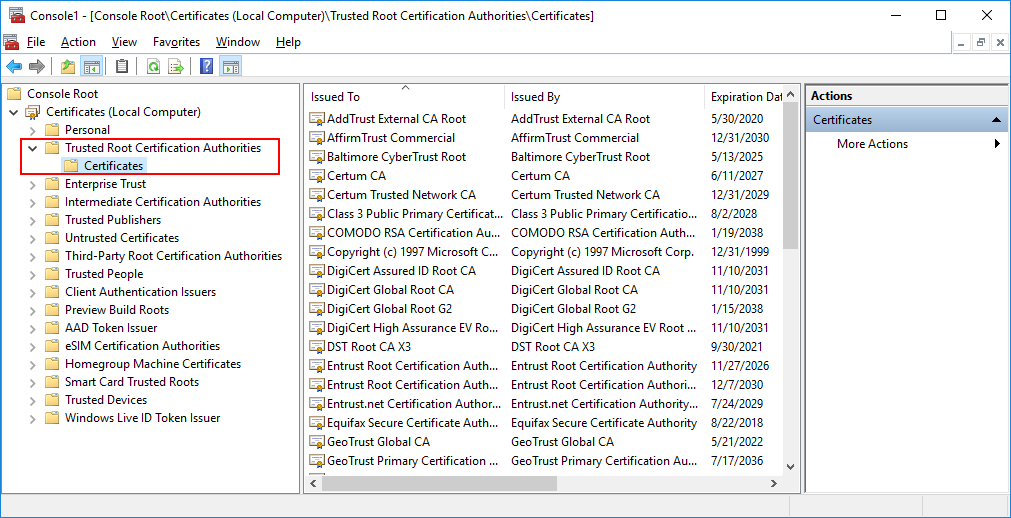Click the Forward arrow toolbar icon
Viewport: 1011px width, 518px height.
click(x=37, y=66)
